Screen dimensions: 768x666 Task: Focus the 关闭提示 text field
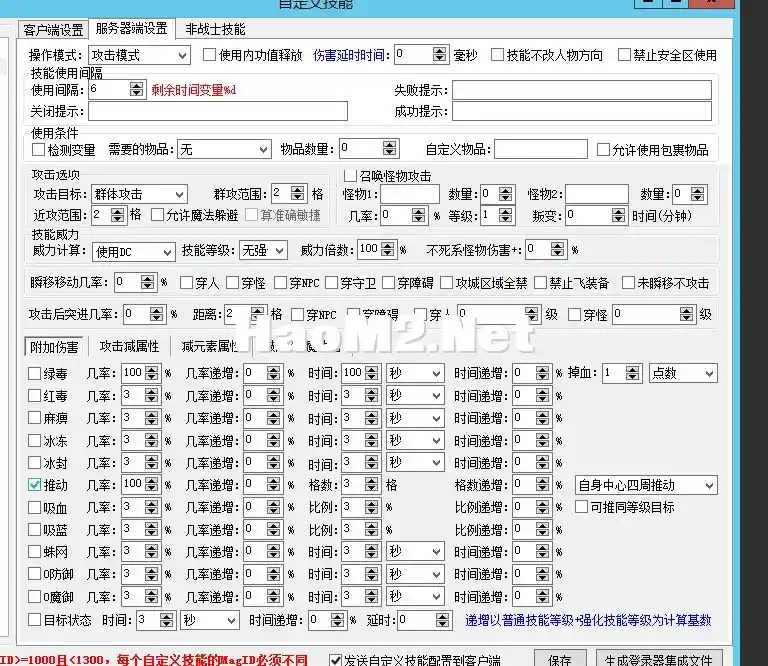218,111
